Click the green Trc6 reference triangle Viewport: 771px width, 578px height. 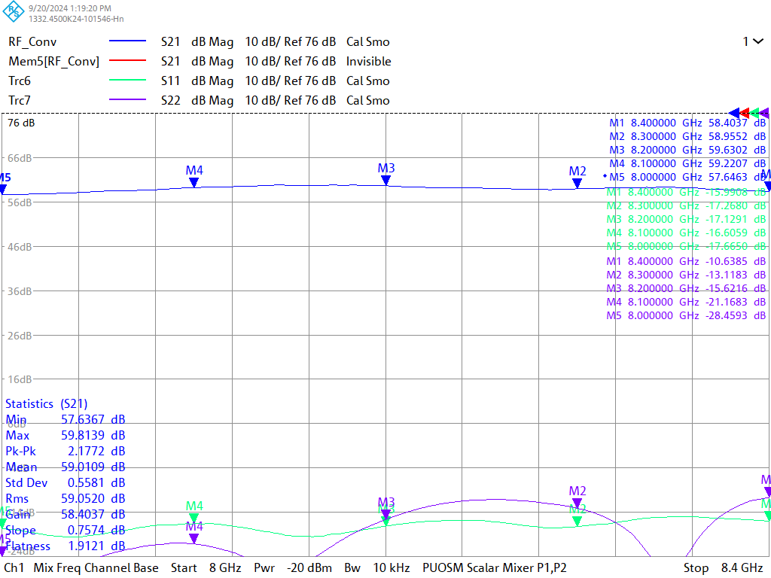pyautogui.click(x=755, y=112)
